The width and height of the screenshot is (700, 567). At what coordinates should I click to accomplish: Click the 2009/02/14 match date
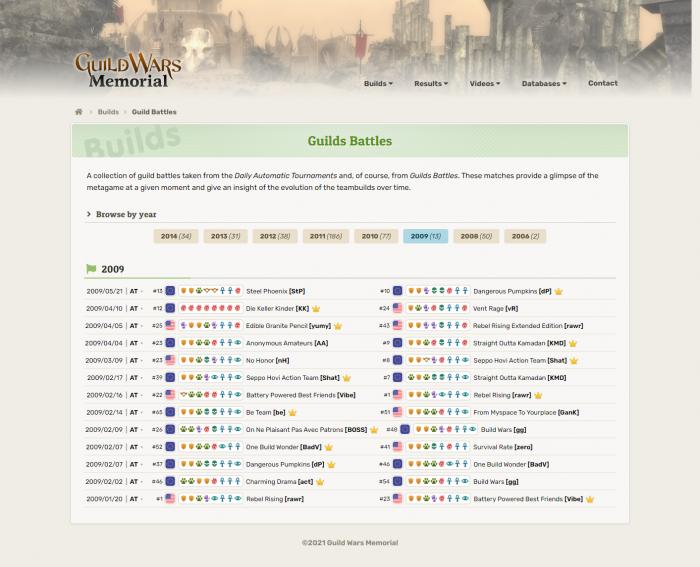pos(104,413)
